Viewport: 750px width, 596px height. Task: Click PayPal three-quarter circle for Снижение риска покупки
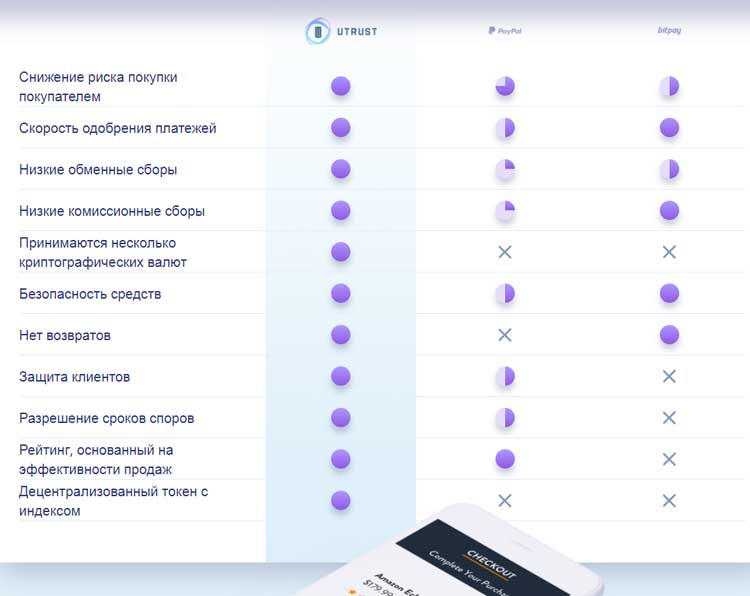[x=505, y=86]
